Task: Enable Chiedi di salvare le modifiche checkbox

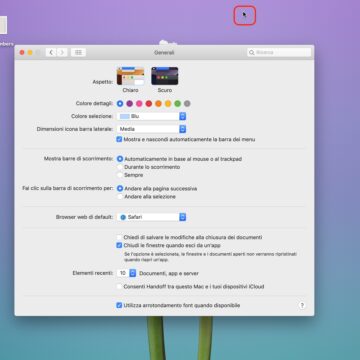Action: pyautogui.click(x=119, y=237)
